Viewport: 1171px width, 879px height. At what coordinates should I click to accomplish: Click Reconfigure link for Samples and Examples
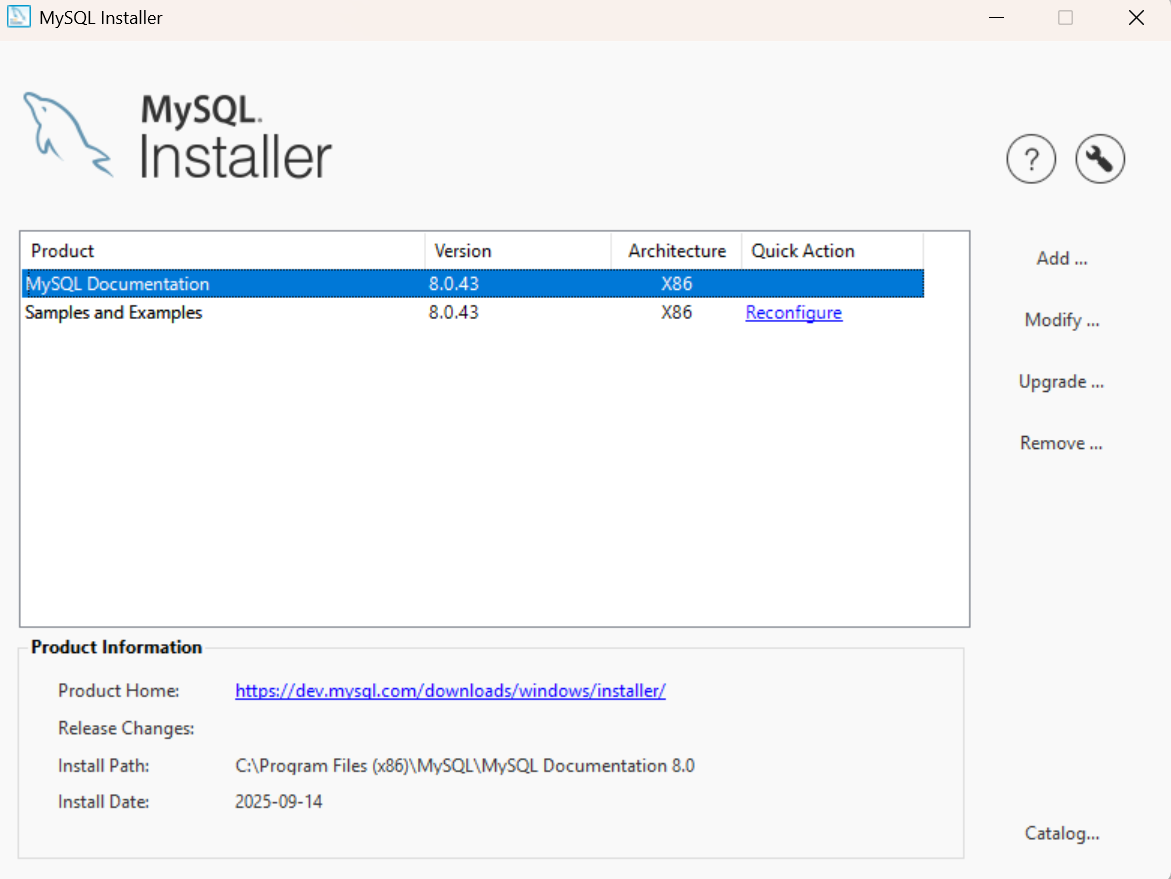(x=793, y=313)
